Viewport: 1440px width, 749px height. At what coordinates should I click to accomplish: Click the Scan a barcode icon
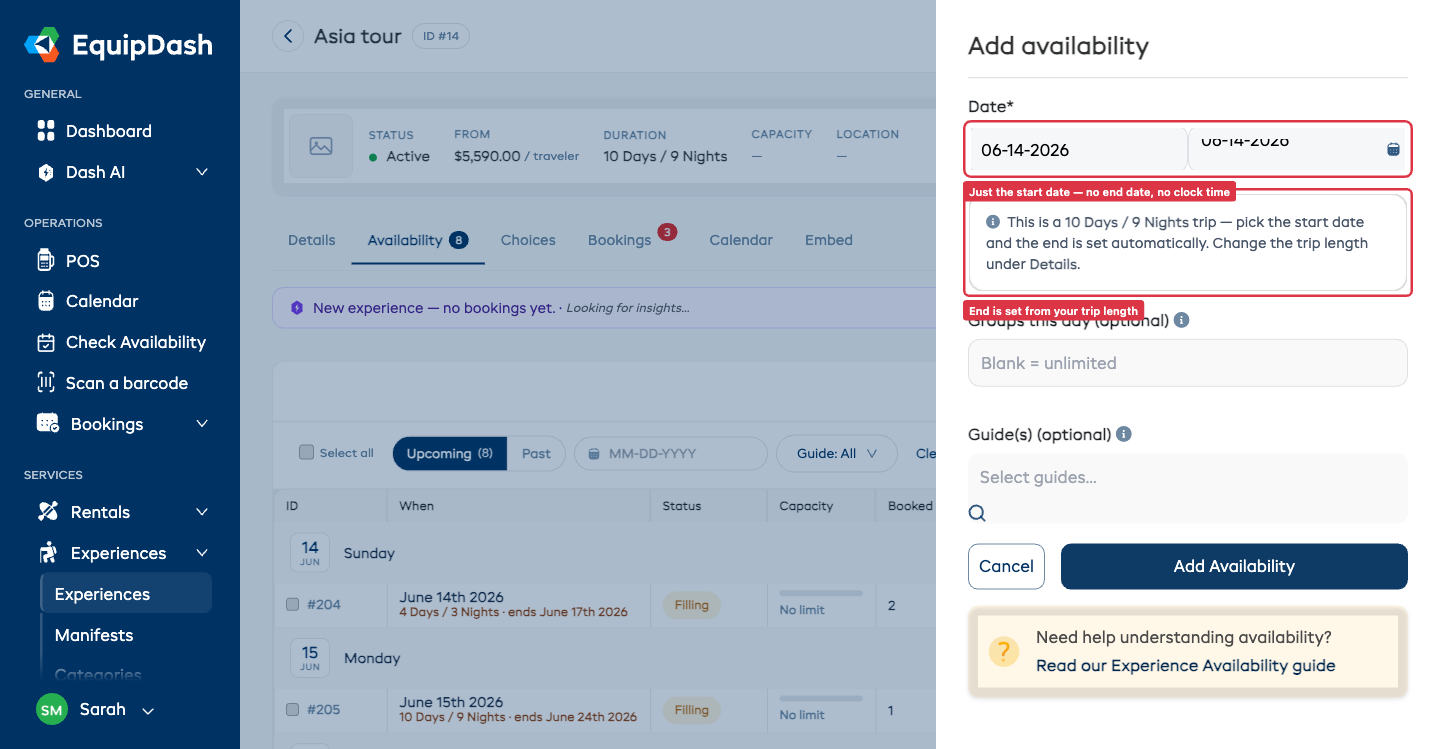45,383
